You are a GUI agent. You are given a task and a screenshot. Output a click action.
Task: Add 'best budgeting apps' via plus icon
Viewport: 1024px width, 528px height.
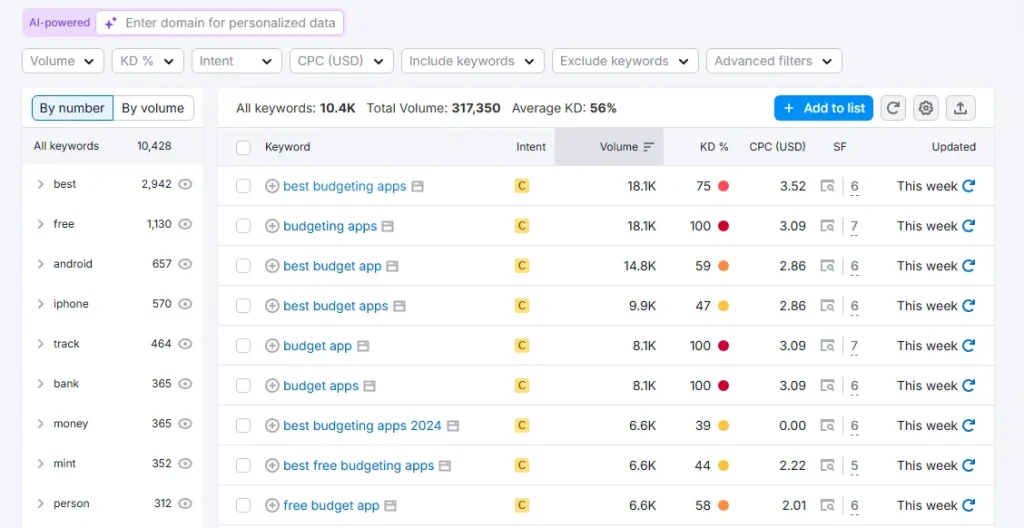coord(272,186)
